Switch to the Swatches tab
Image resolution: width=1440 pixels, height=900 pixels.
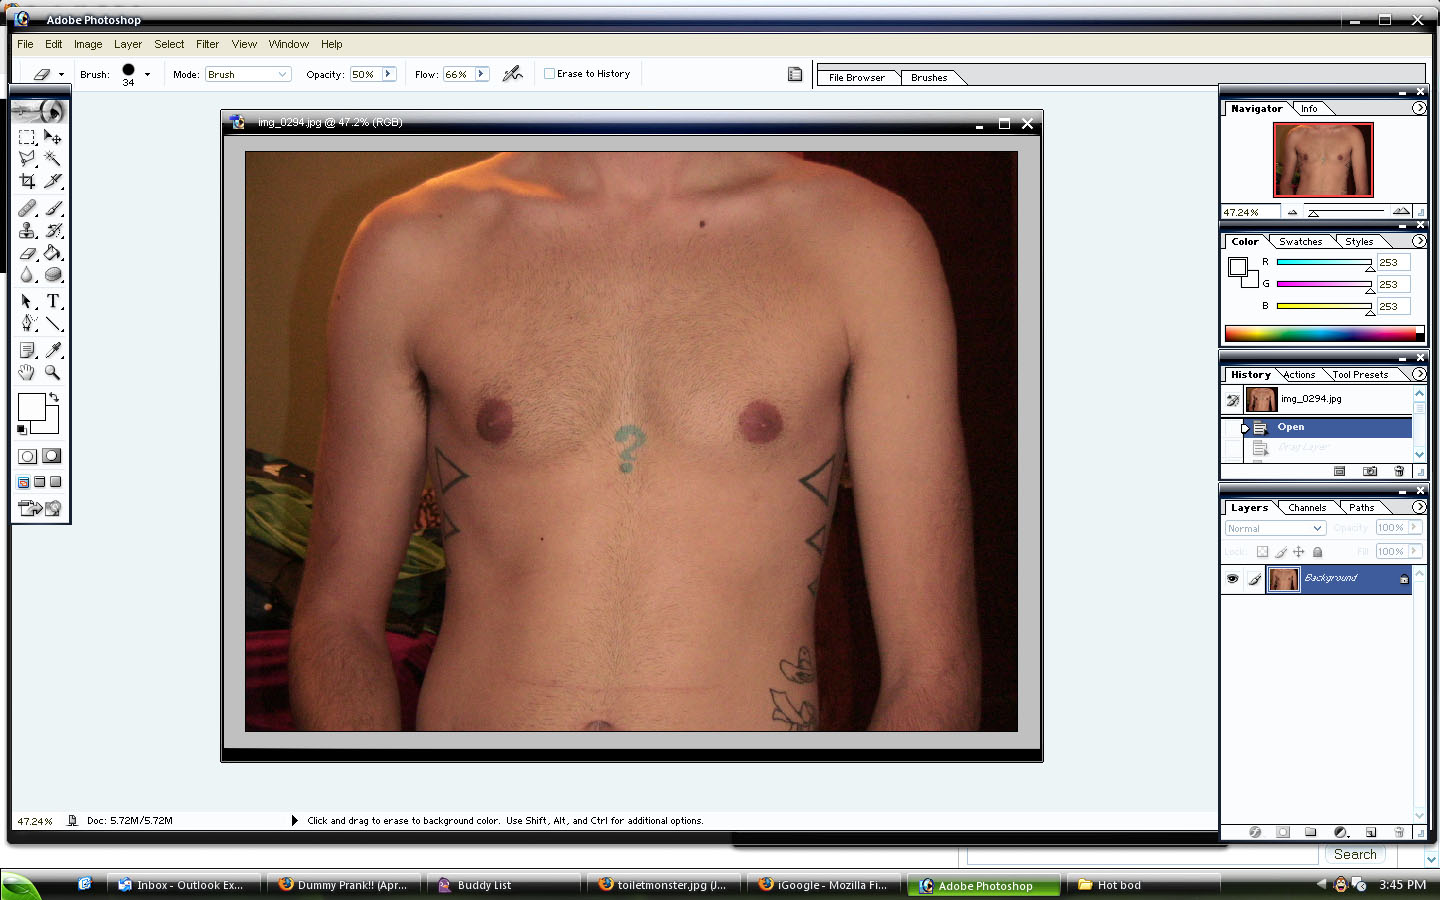click(1300, 241)
